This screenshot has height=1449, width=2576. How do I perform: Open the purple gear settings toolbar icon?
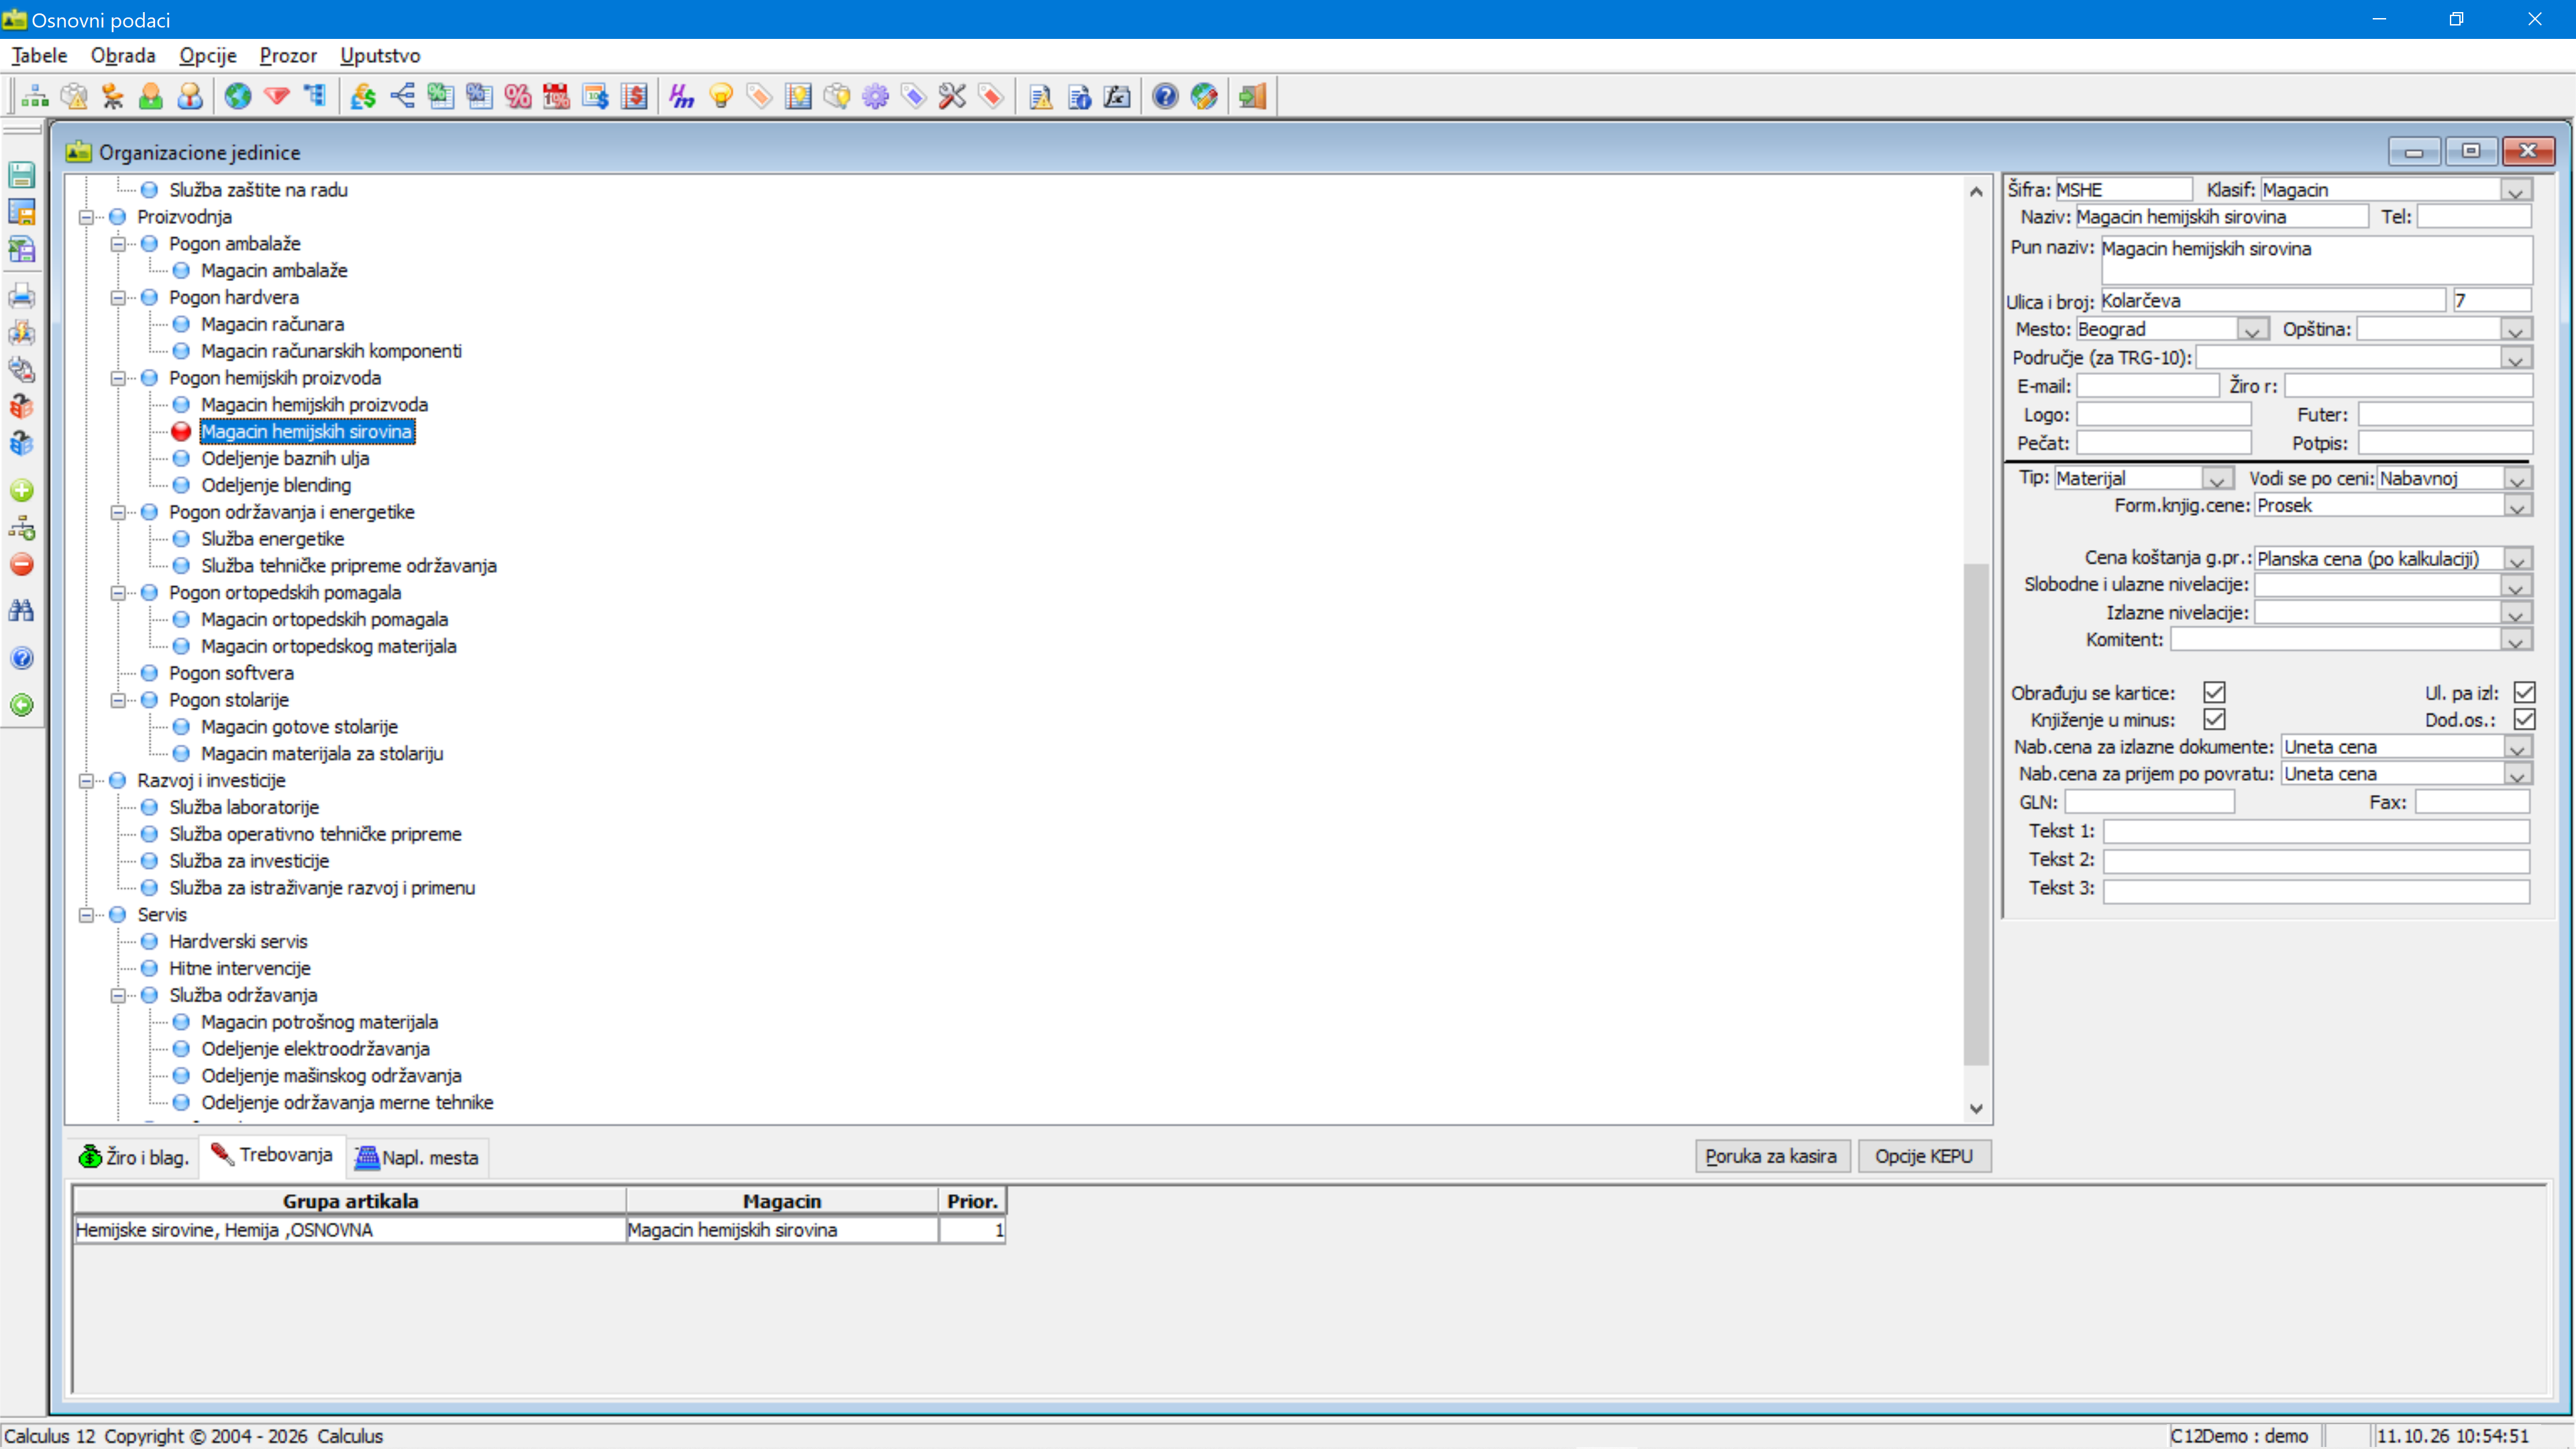pos(875,96)
